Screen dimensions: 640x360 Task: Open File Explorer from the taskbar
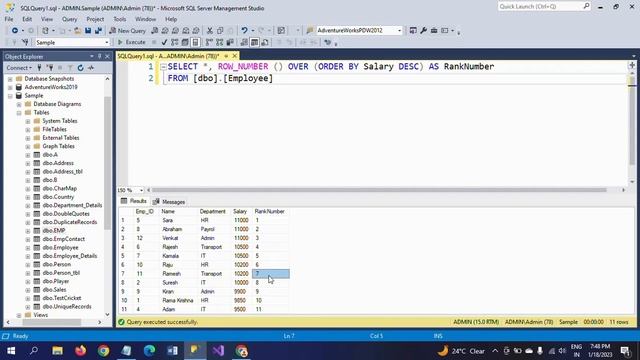click(x=57, y=351)
